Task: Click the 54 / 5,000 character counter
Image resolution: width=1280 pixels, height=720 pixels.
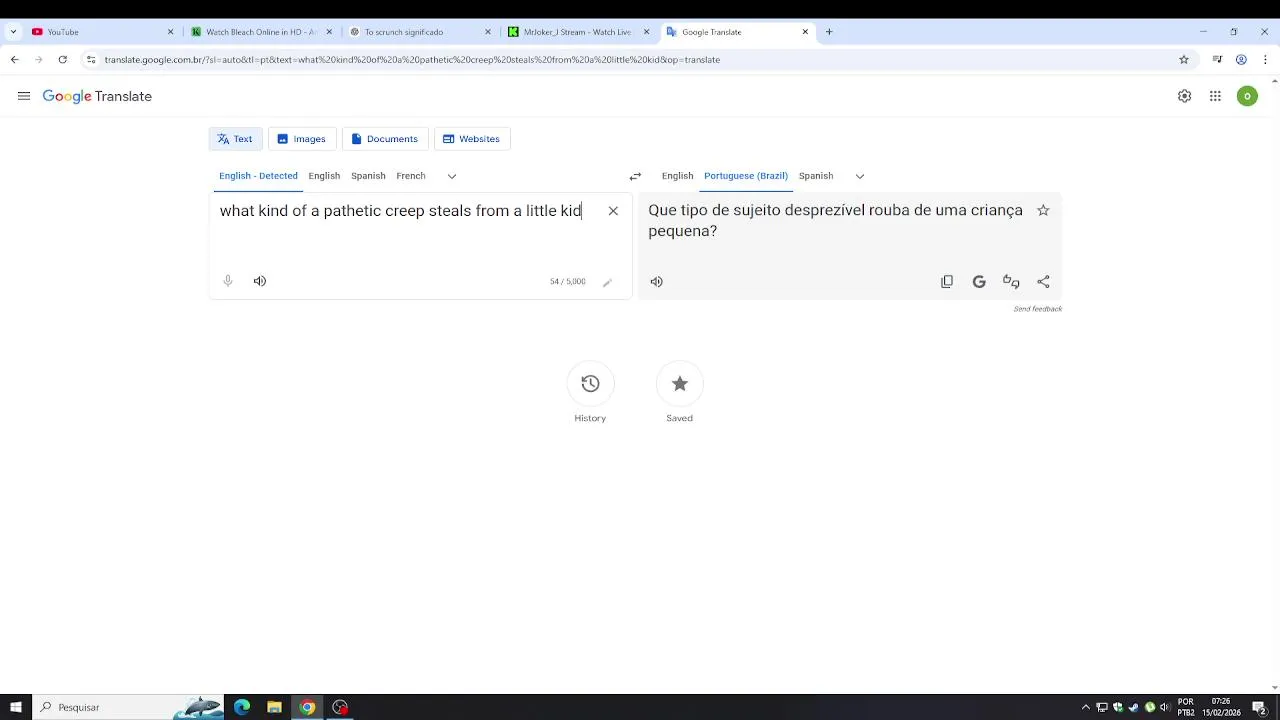Action: 567,282
